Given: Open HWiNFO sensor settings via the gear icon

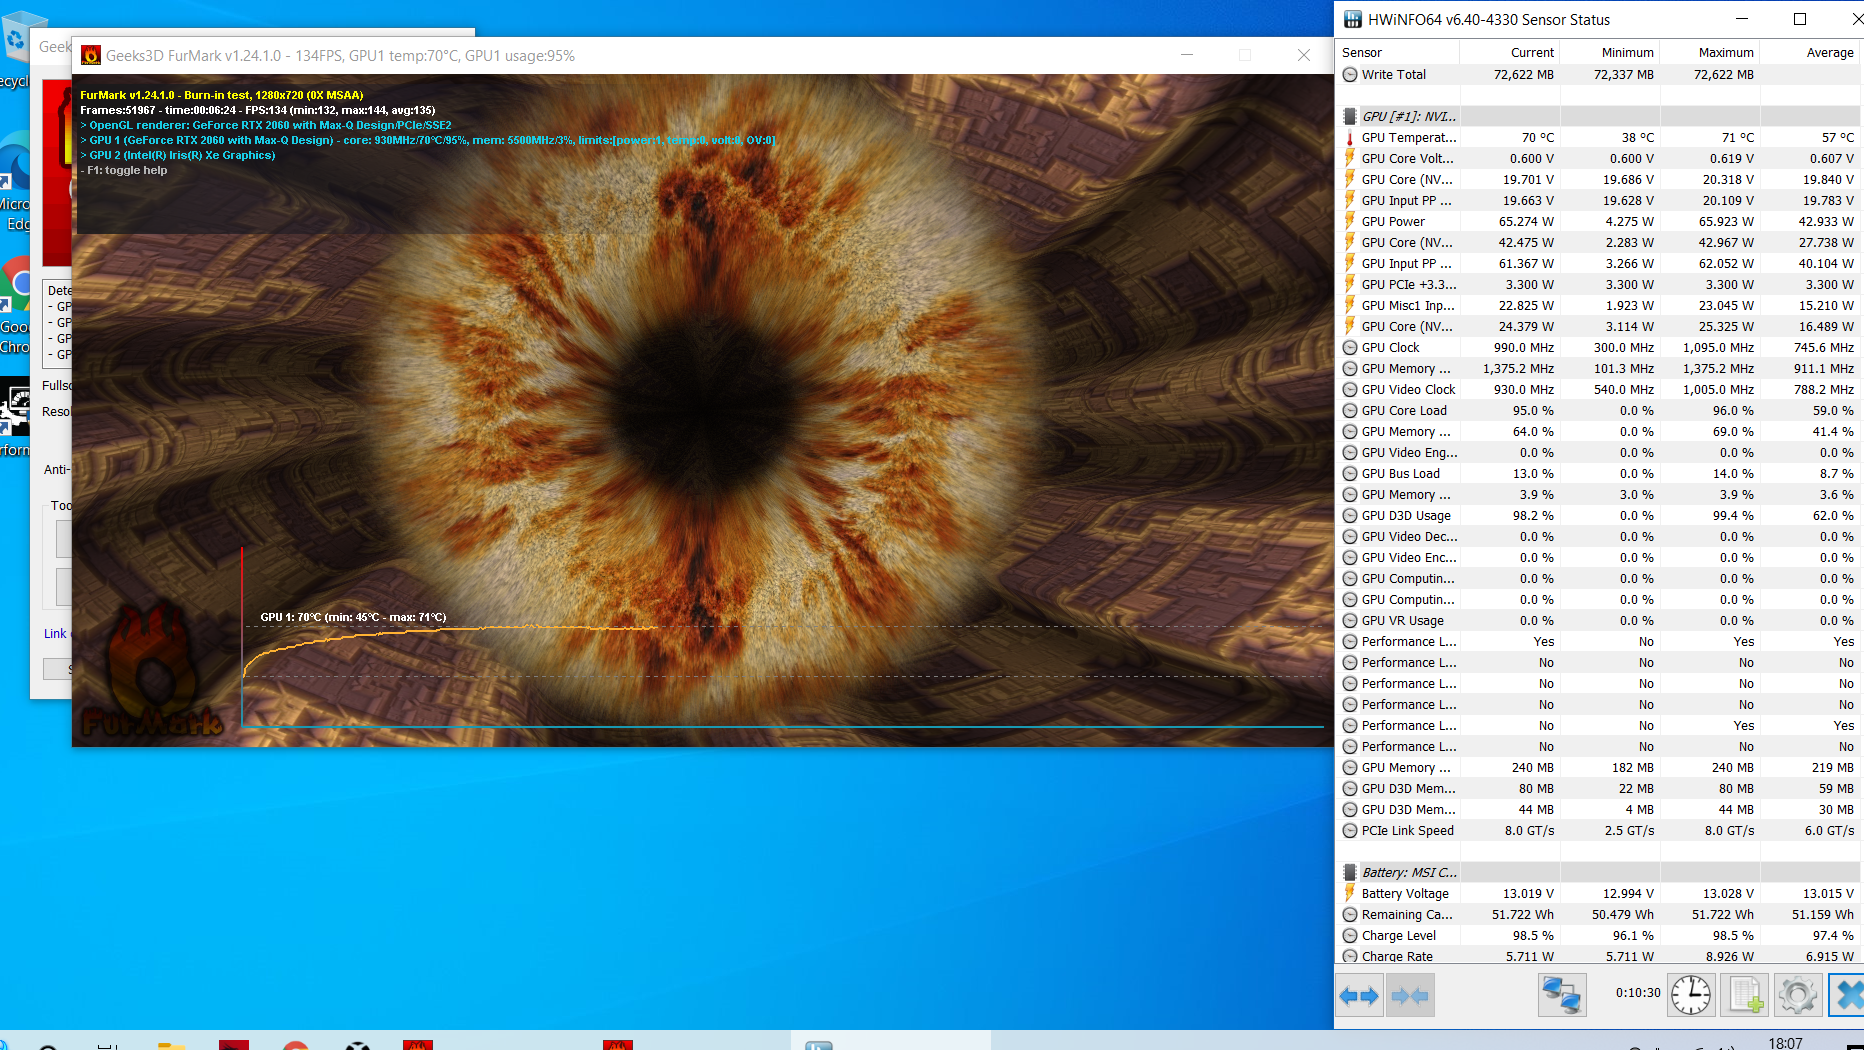Looking at the screenshot, I should pos(1797,995).
